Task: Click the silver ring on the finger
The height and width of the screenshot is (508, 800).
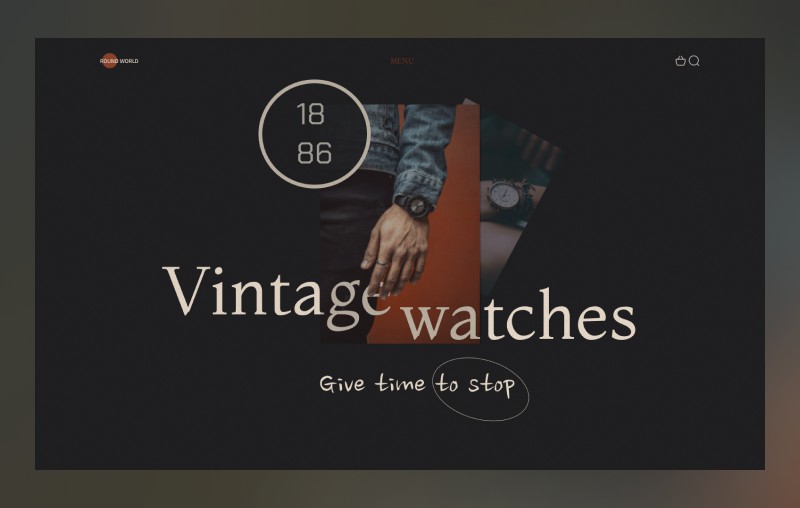Action: (x=382, y=263)
